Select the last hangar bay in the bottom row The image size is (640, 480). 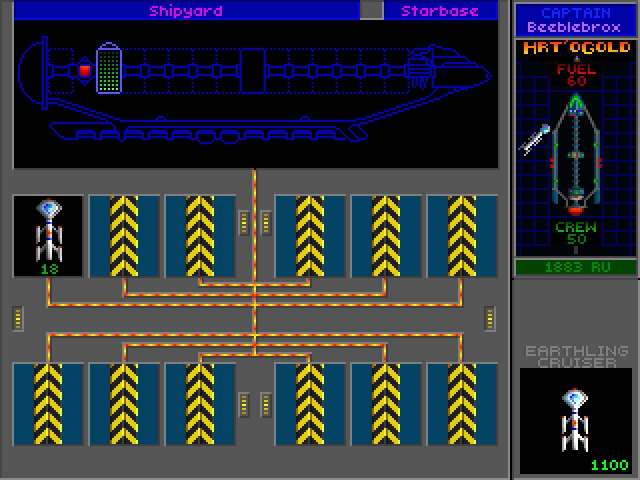pos(462,404)
